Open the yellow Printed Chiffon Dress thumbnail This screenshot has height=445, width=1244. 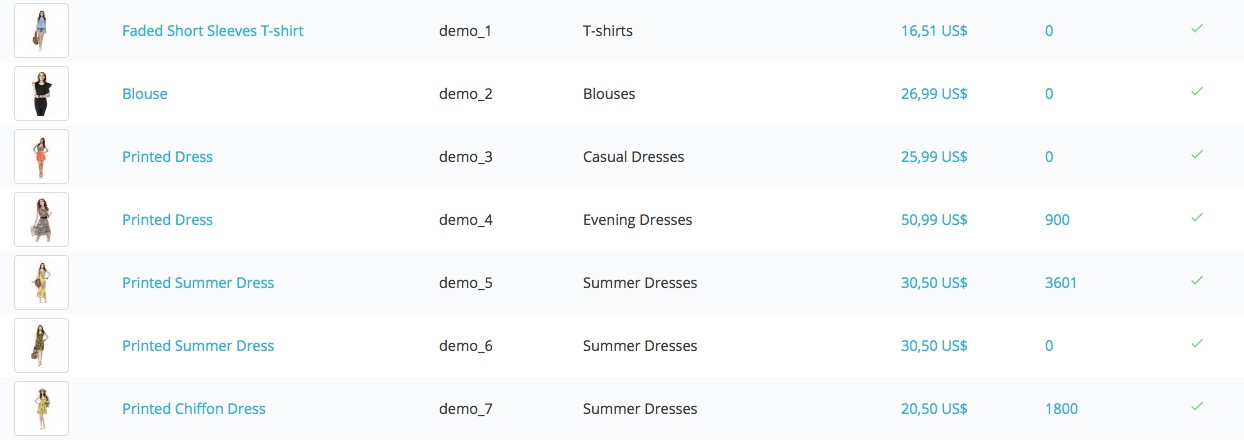point(41,408)
